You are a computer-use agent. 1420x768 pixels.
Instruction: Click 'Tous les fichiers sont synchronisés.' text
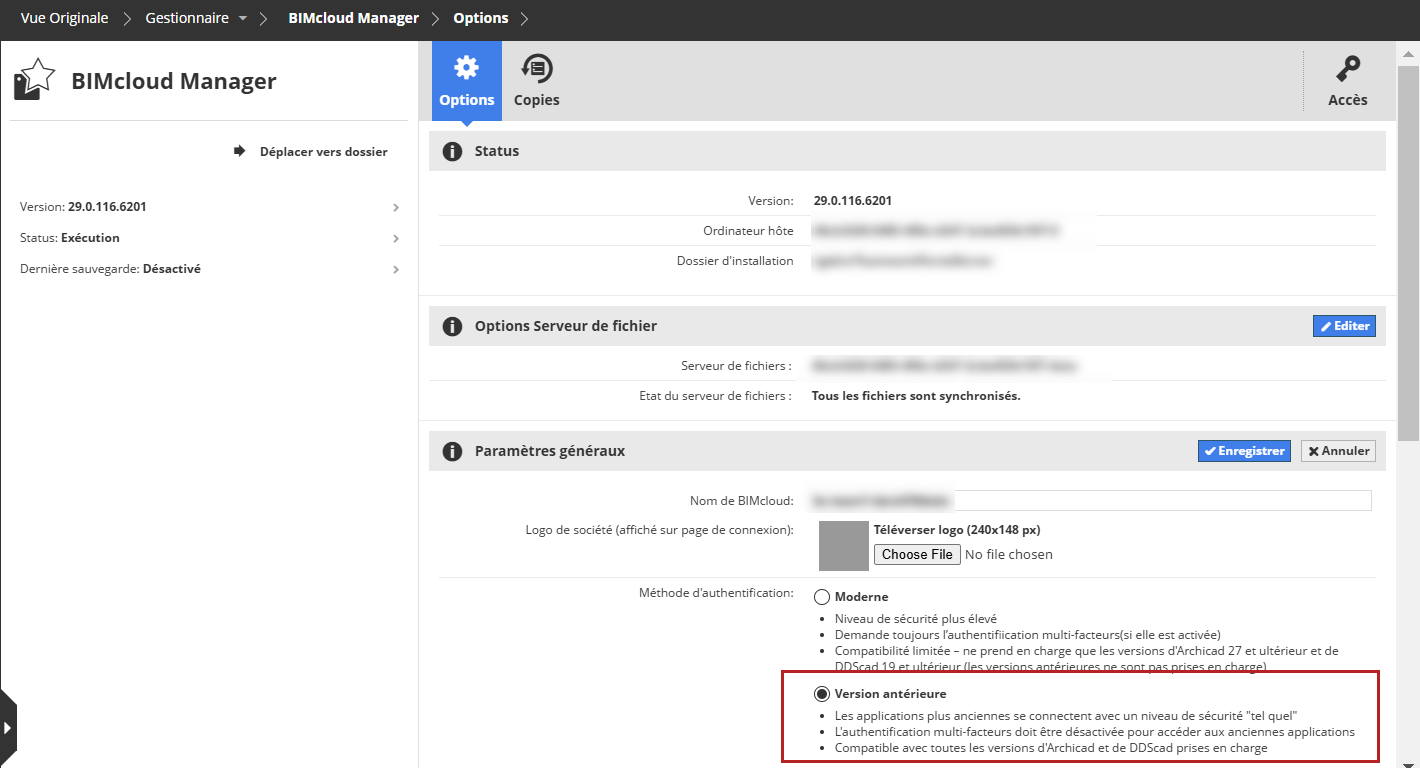[x=916, y=396]
